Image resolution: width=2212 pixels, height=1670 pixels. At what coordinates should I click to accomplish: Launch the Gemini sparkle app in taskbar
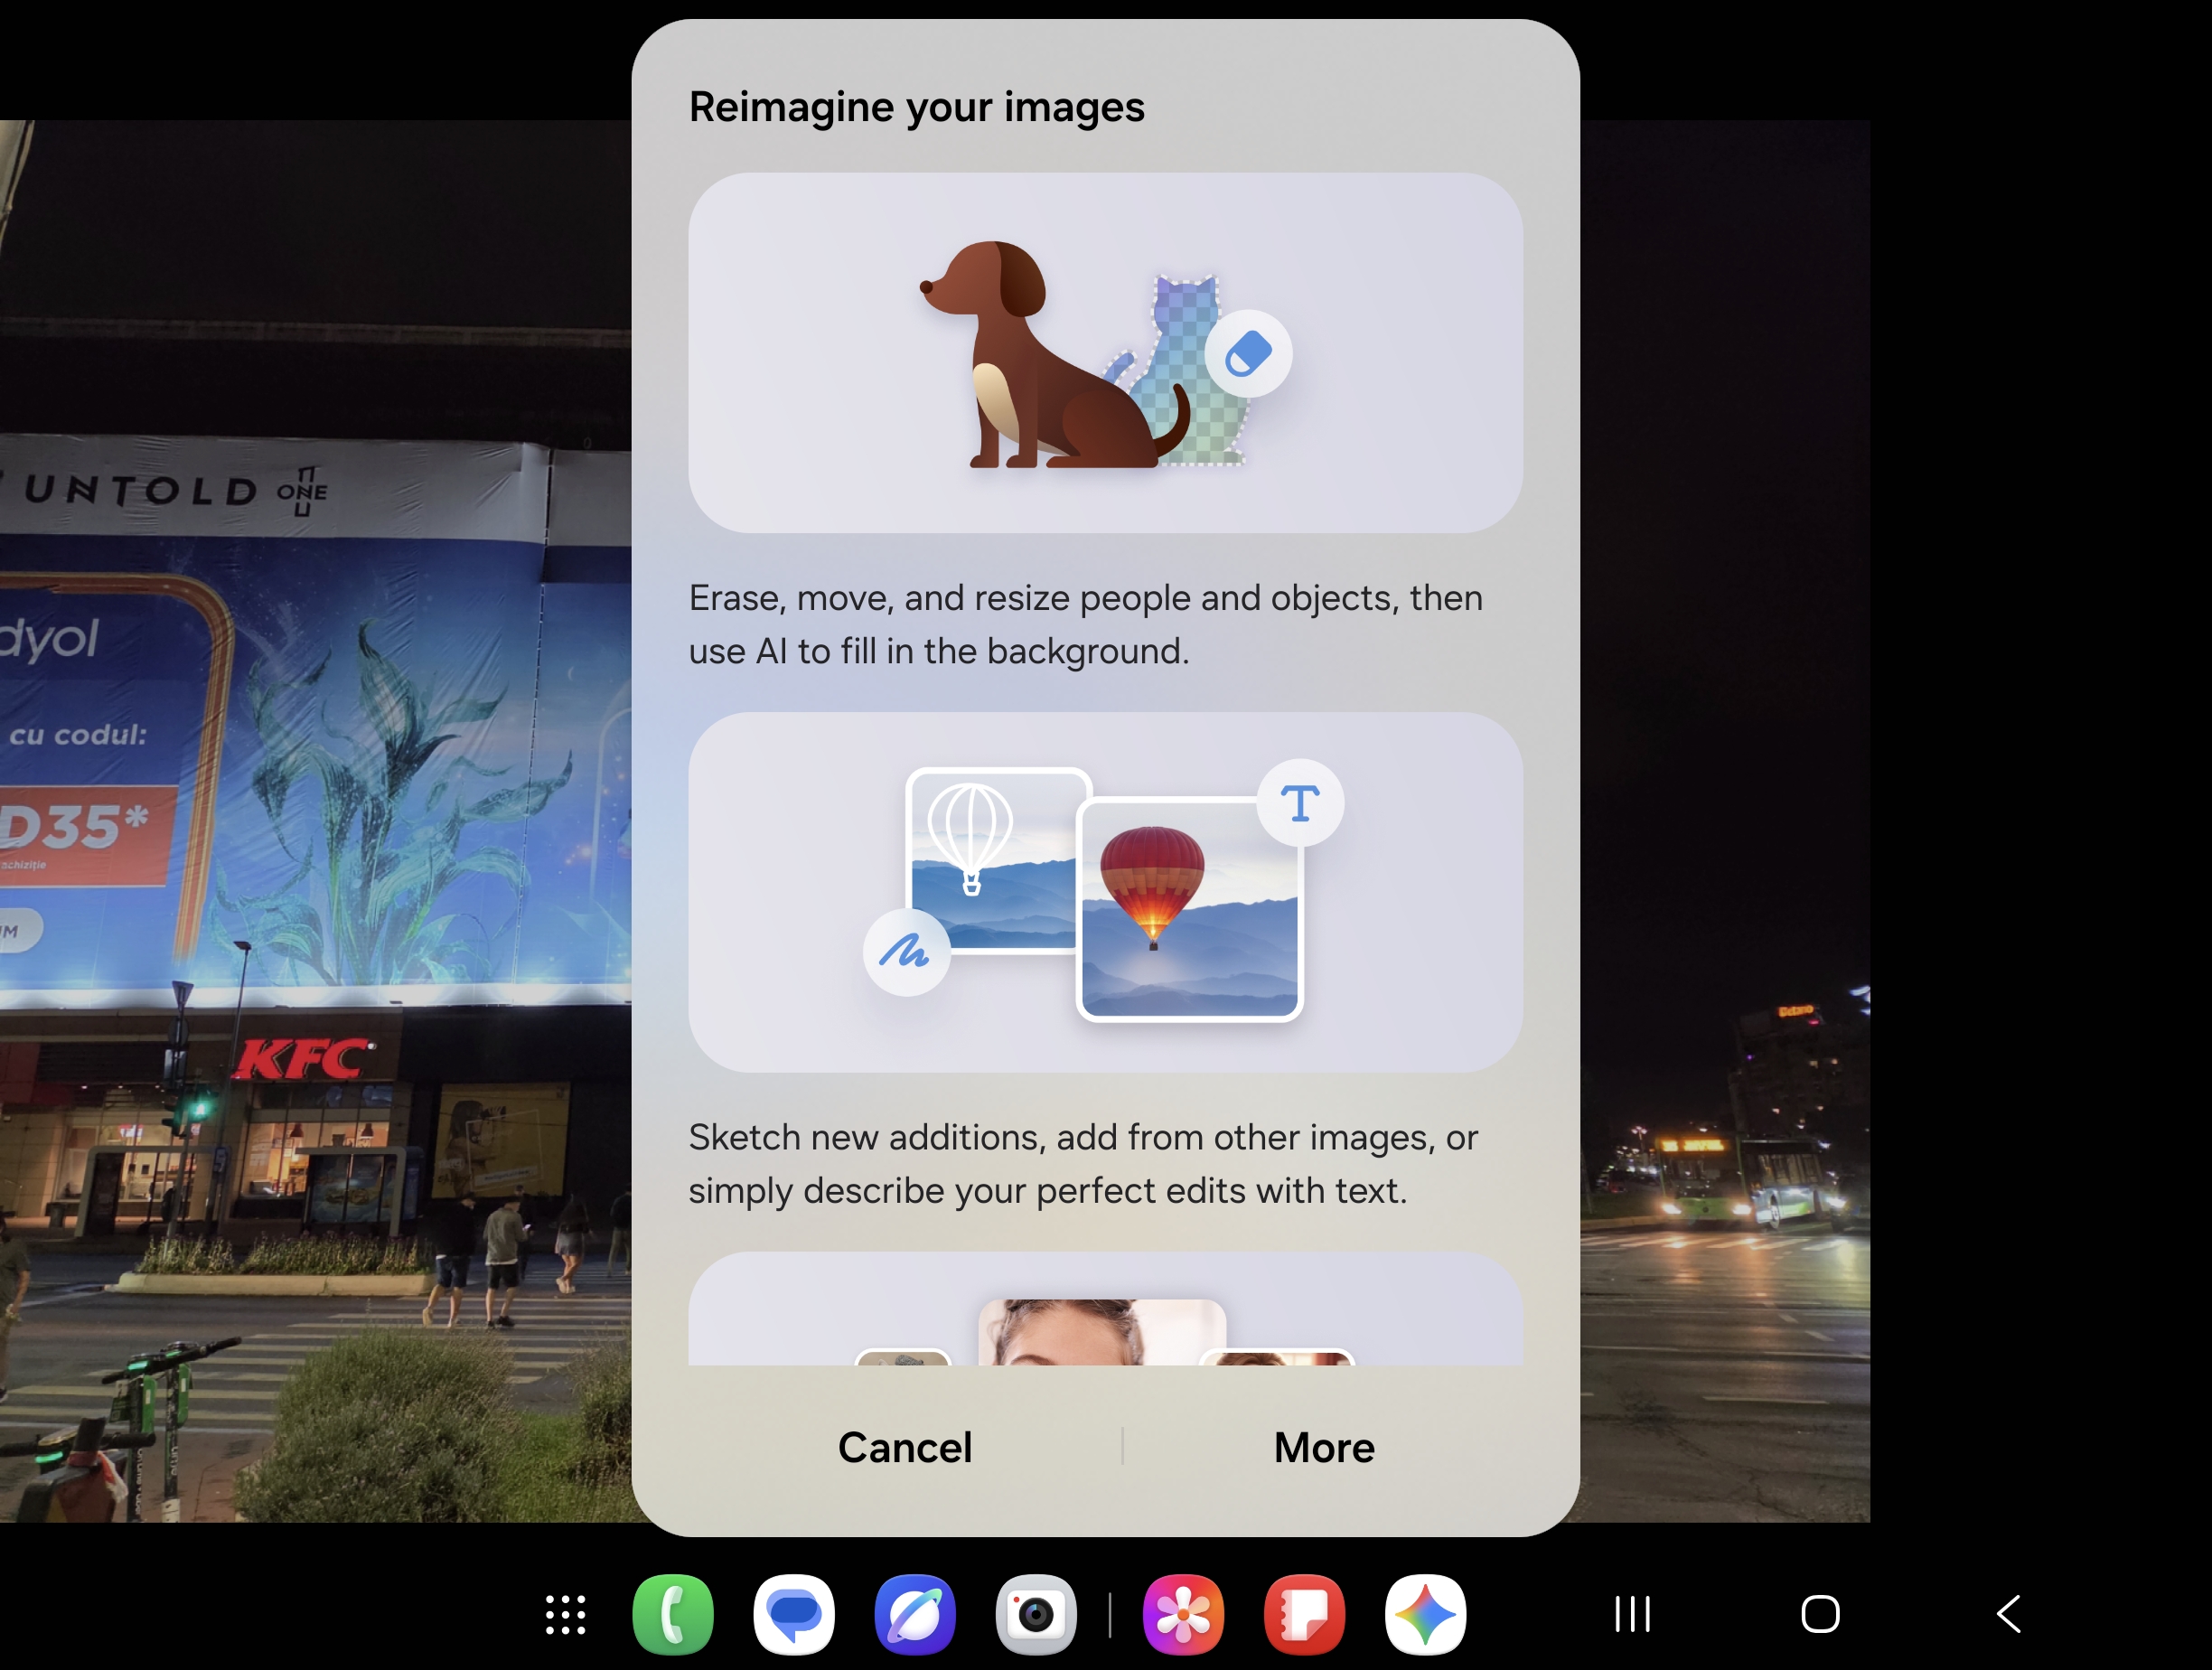tap(1426, 1614)
